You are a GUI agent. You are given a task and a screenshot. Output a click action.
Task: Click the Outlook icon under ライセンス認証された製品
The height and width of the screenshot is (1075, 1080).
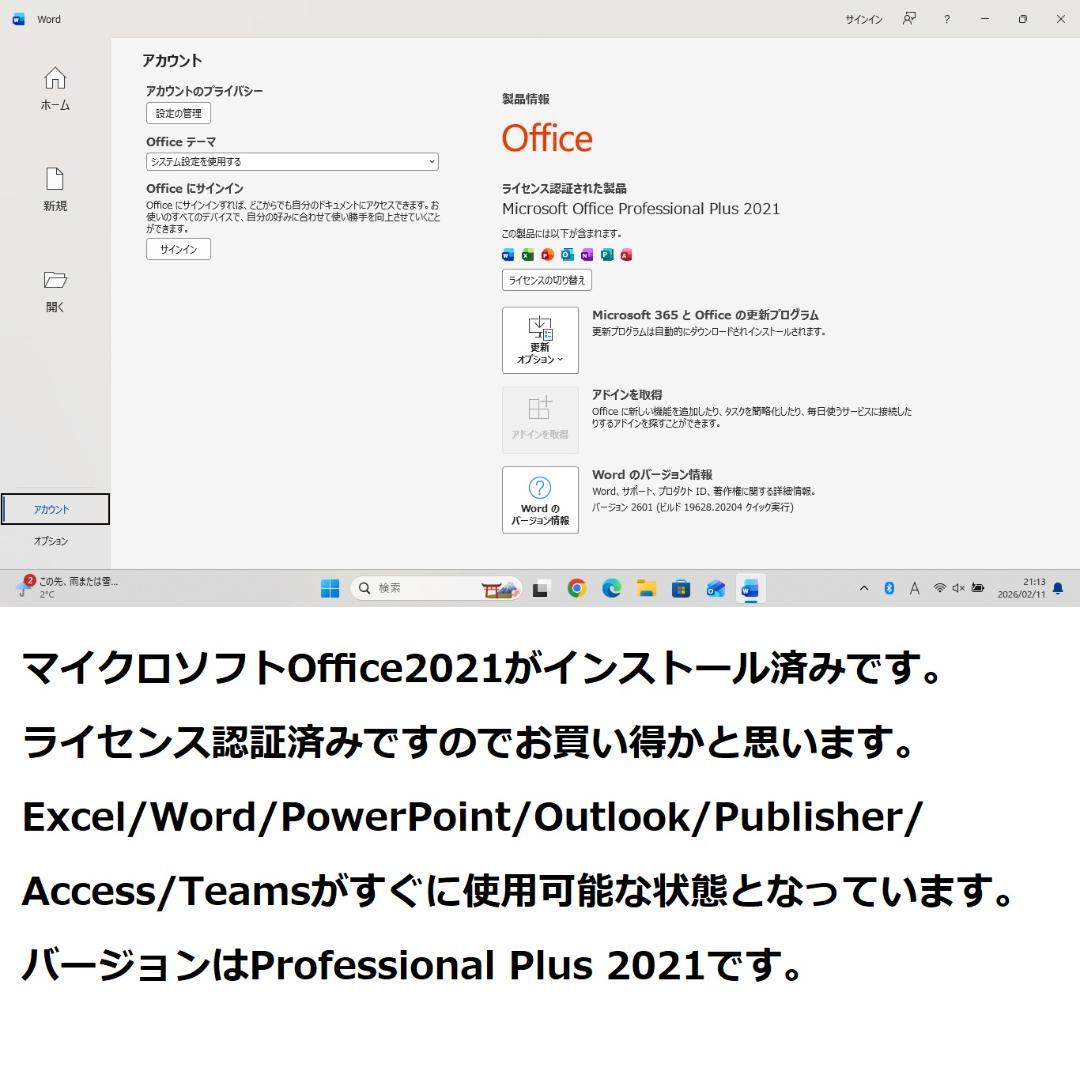[567, 255]
